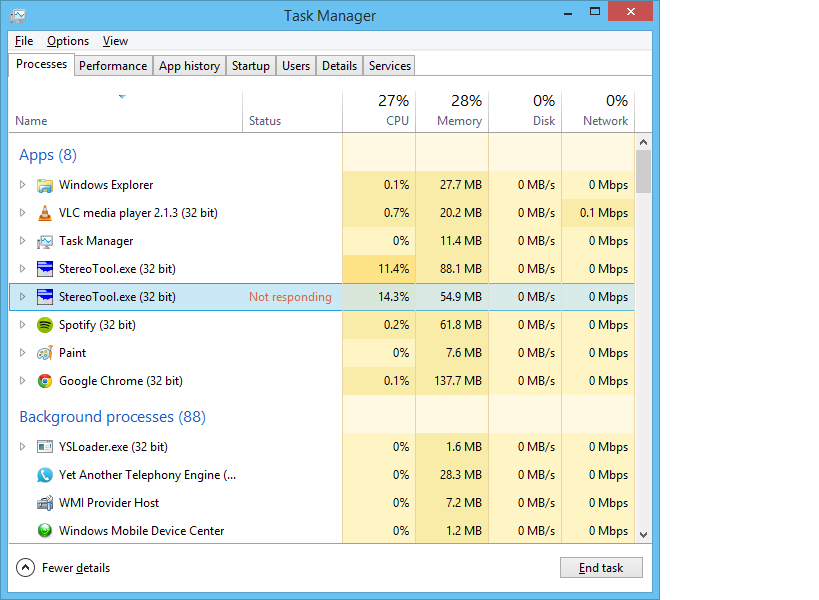Click the Task Manager row icon
The width and height of the screenshot is (819, 600).
(x=45, y=241)
